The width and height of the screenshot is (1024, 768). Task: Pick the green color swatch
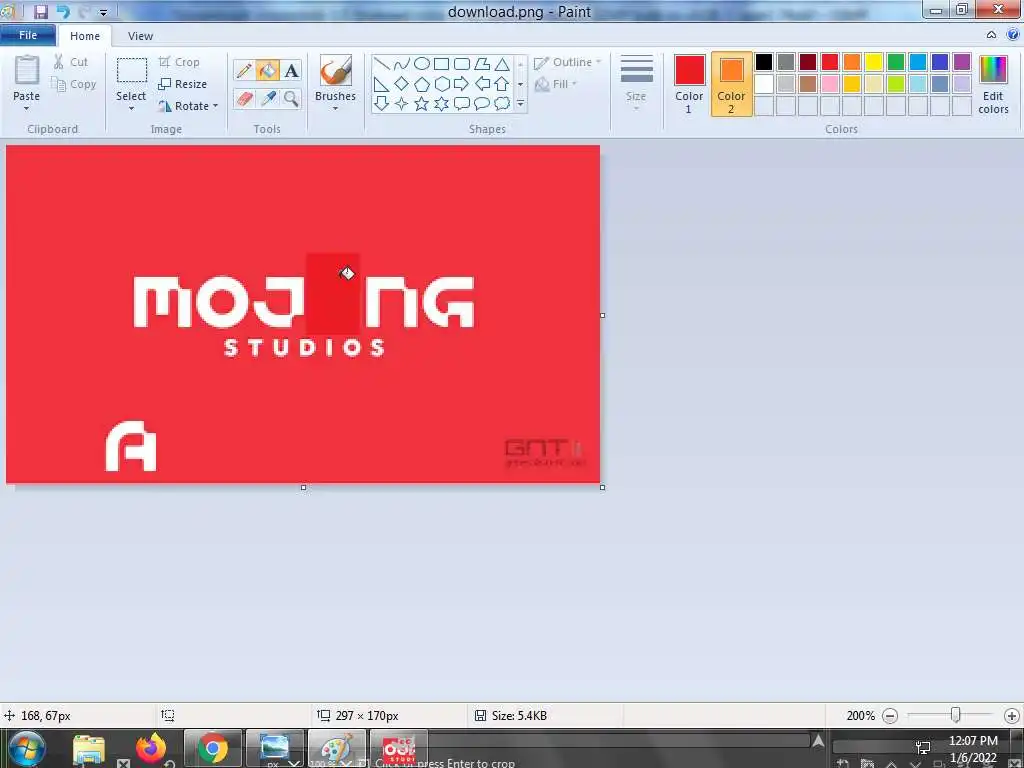pyautogui.click(x=895, y=62)
